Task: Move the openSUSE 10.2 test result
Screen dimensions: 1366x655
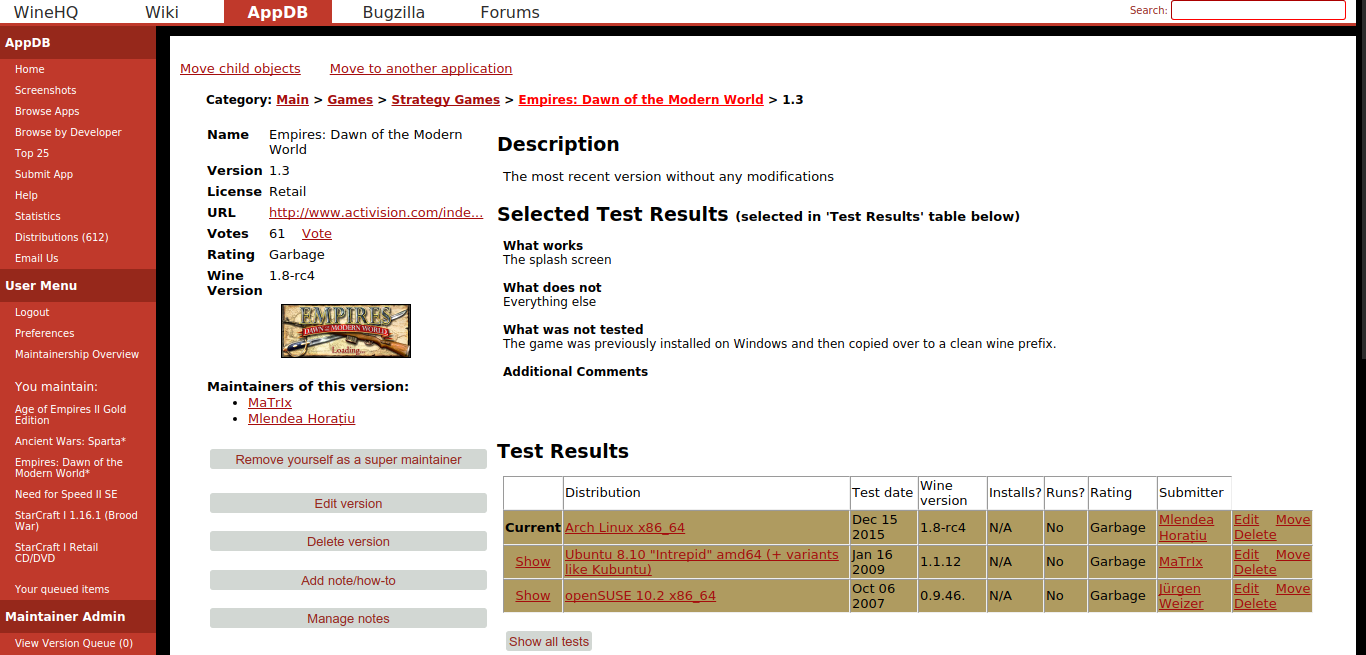Action: [1293, 588]
